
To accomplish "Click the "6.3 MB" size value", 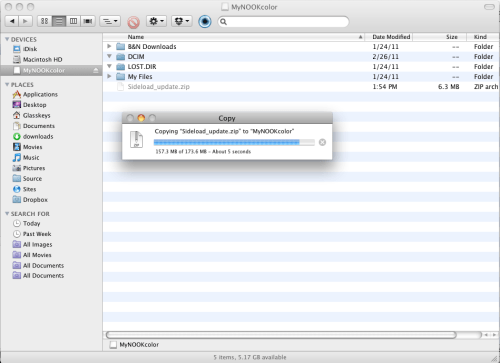I will pos(448,87).
